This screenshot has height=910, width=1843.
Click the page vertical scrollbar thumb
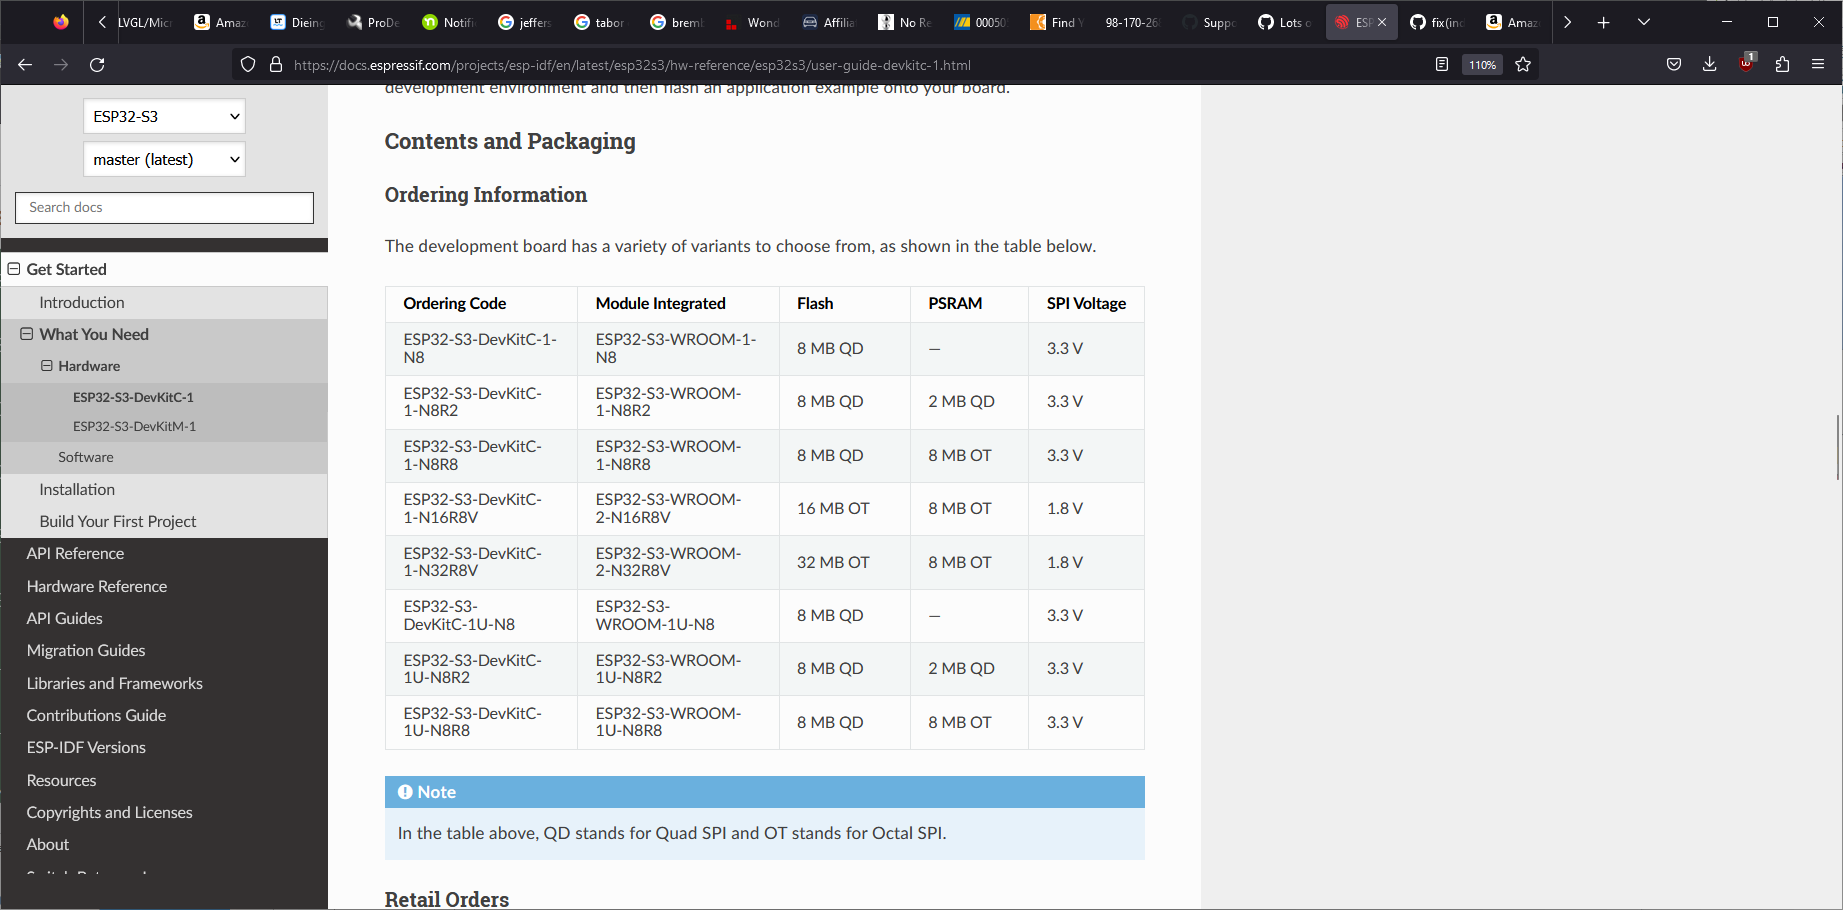(x=1838, y=447)
